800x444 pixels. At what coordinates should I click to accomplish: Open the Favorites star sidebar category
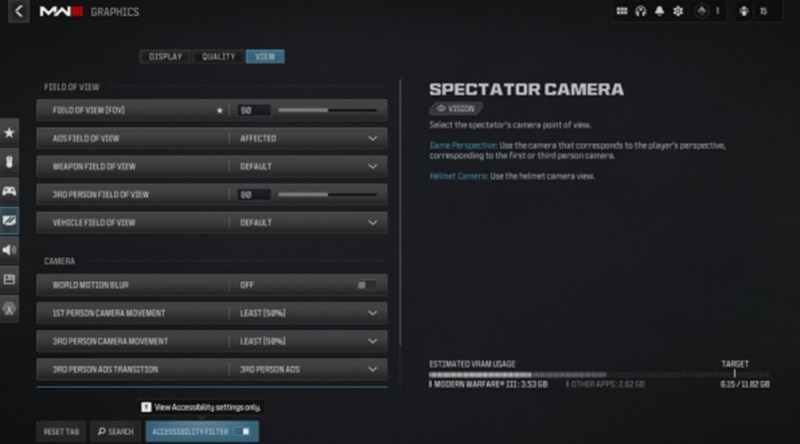click(x=9, y=133)
